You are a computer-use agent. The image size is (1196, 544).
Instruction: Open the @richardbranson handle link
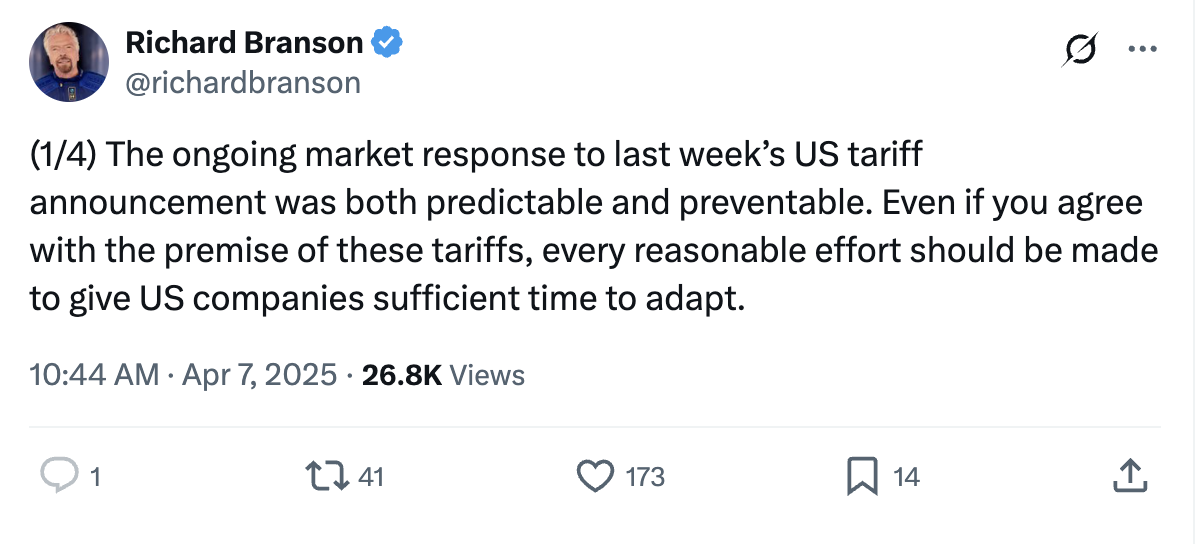243,82
